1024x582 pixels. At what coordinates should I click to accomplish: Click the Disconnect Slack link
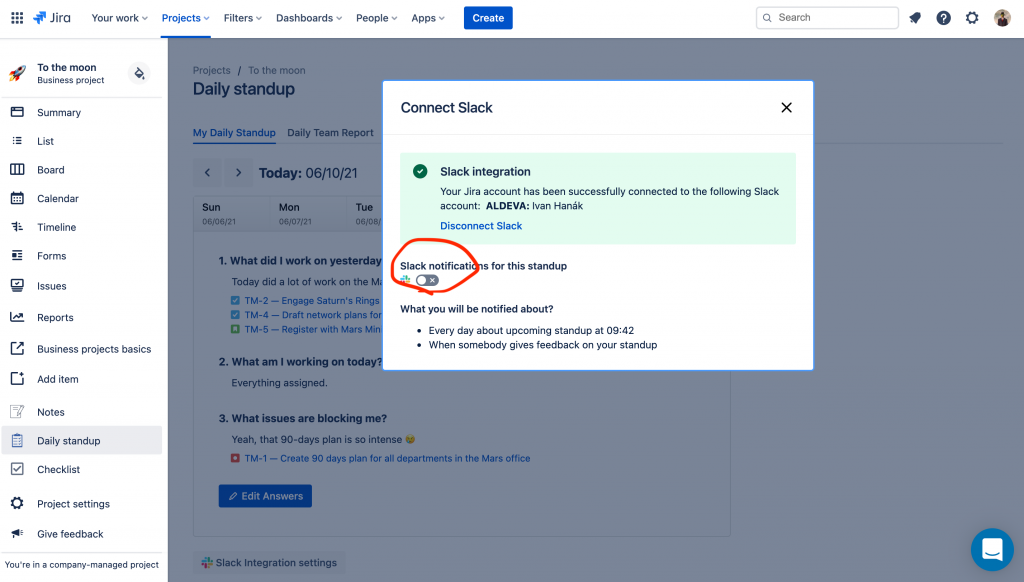pyautogui.click(x=481, y=226)
